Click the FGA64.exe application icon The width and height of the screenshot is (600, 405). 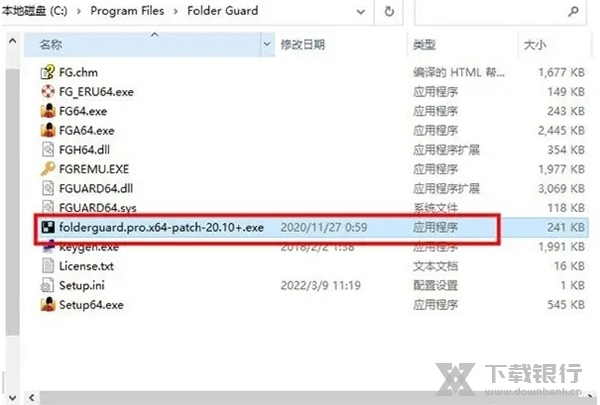tap(48, 130)
